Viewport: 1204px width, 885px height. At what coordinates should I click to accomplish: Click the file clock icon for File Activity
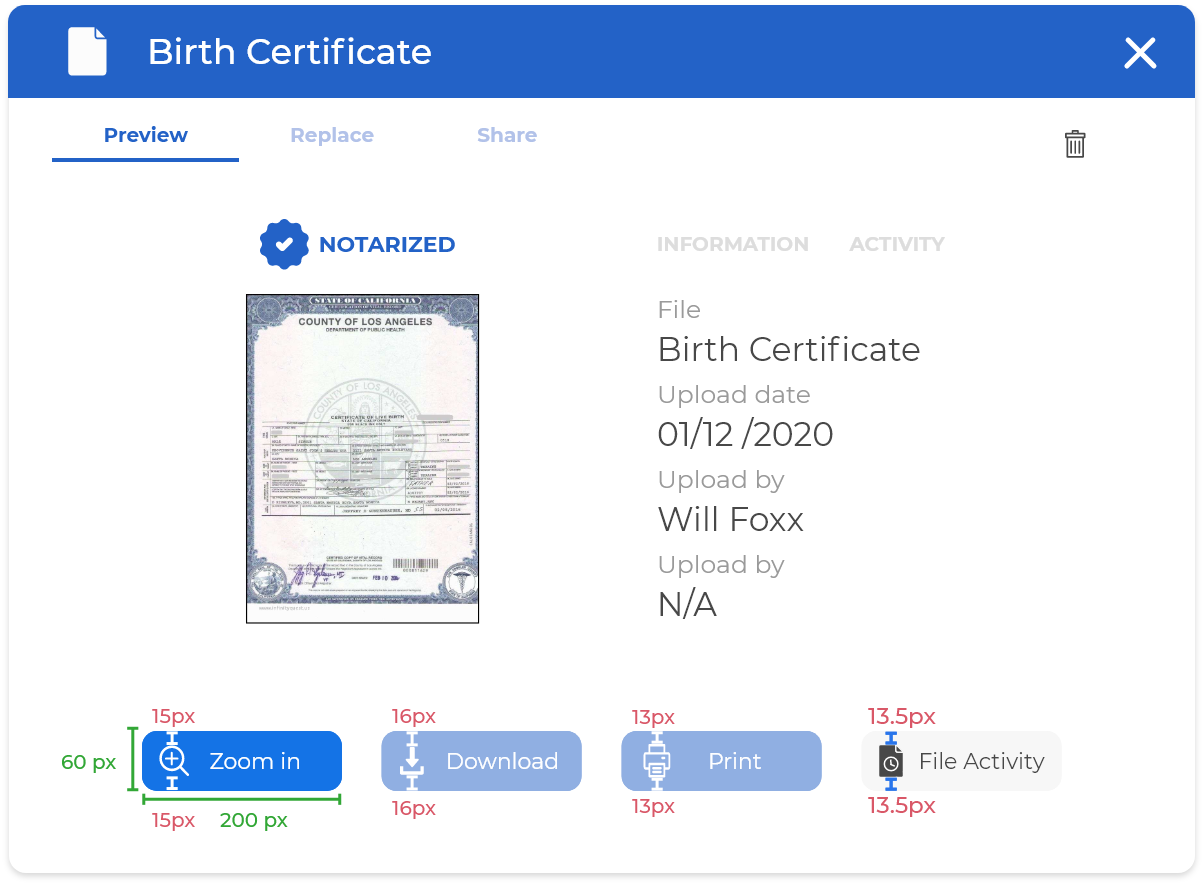891,761
